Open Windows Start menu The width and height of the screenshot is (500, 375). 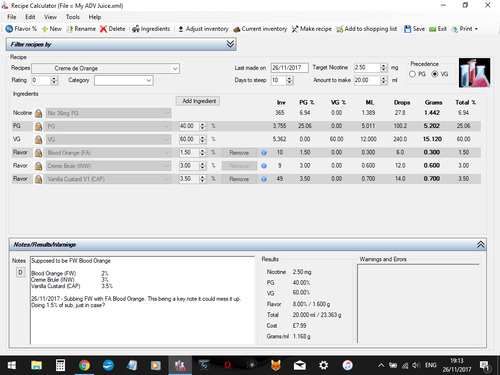[12, 365]
